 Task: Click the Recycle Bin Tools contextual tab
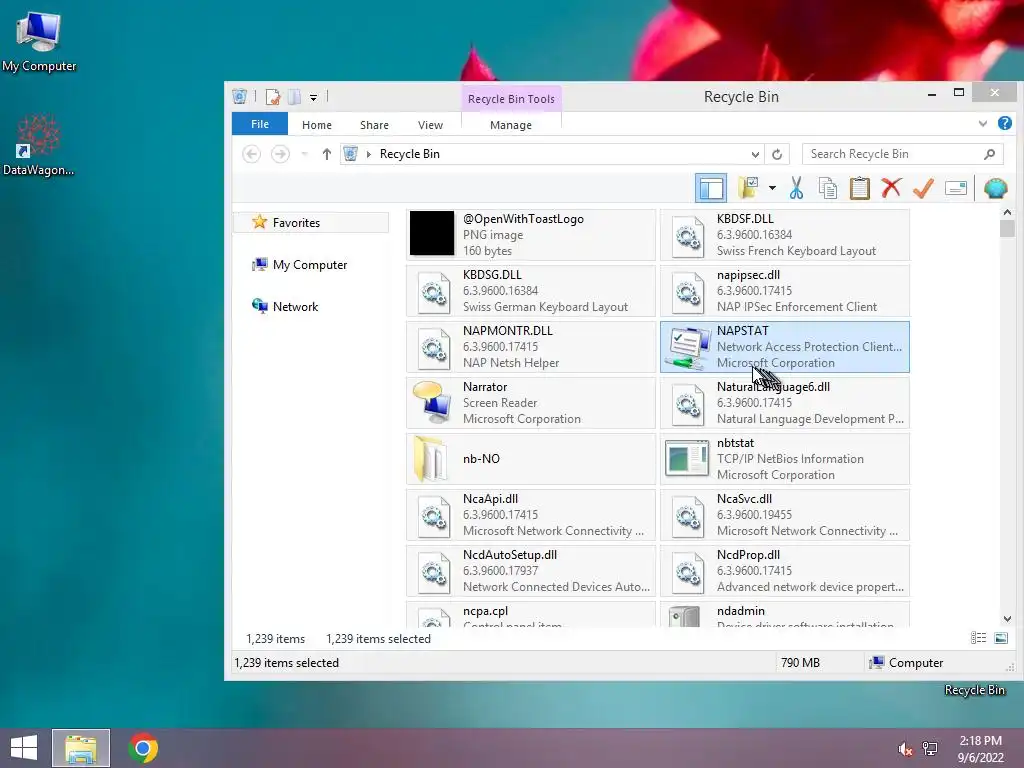tap(511, 99)
